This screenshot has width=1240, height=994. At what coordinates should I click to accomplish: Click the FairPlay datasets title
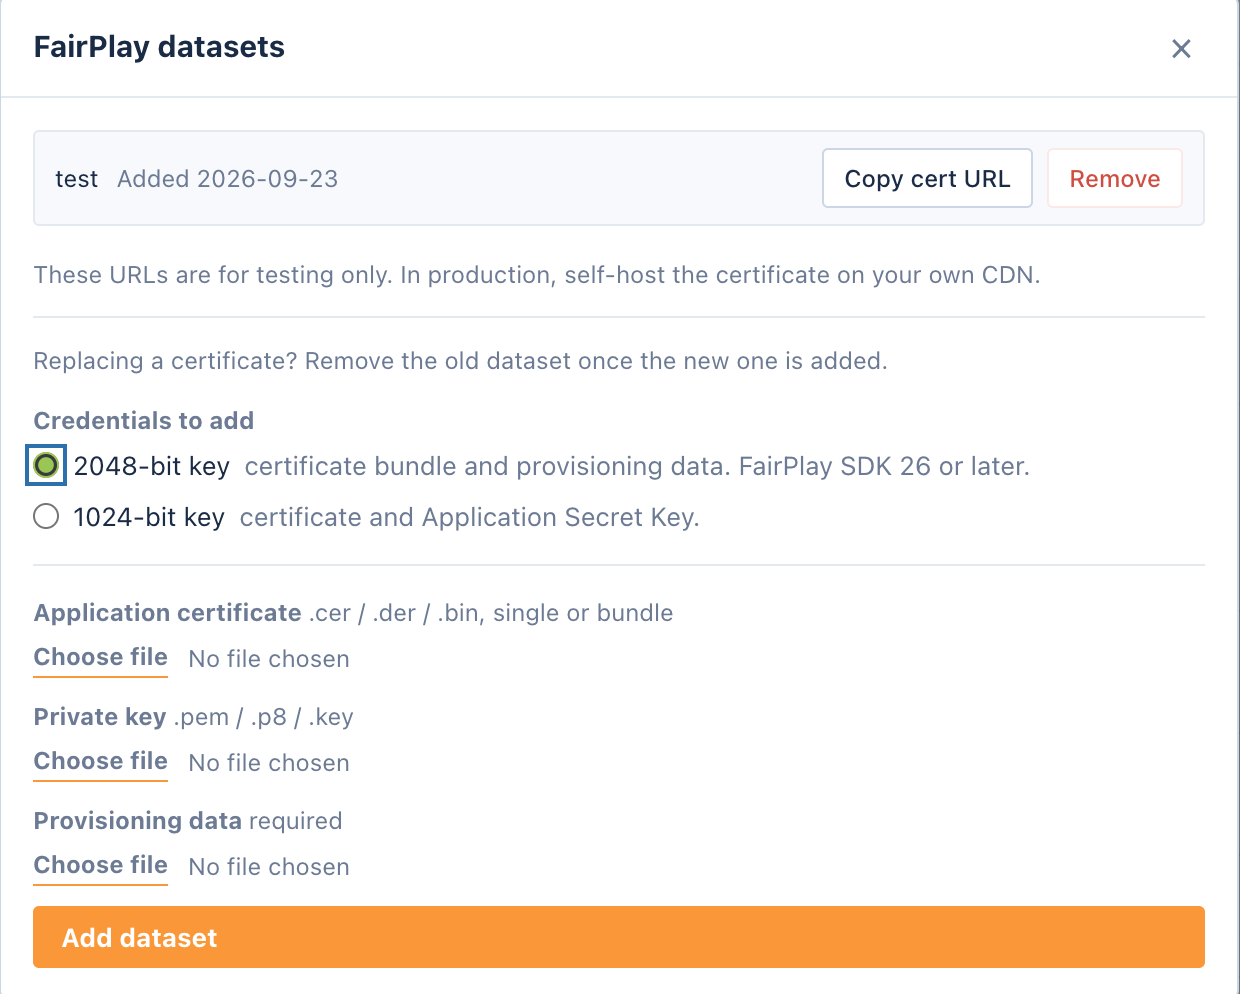coord(159,47)
